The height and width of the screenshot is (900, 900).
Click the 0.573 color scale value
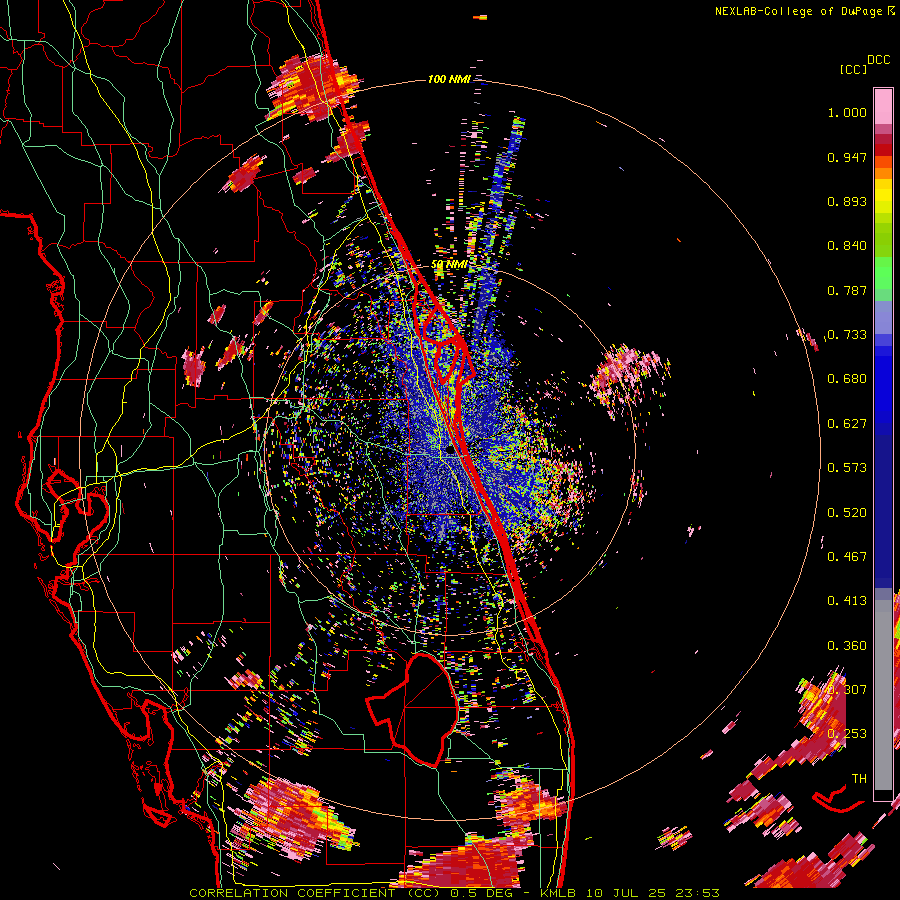click(847, 468)
